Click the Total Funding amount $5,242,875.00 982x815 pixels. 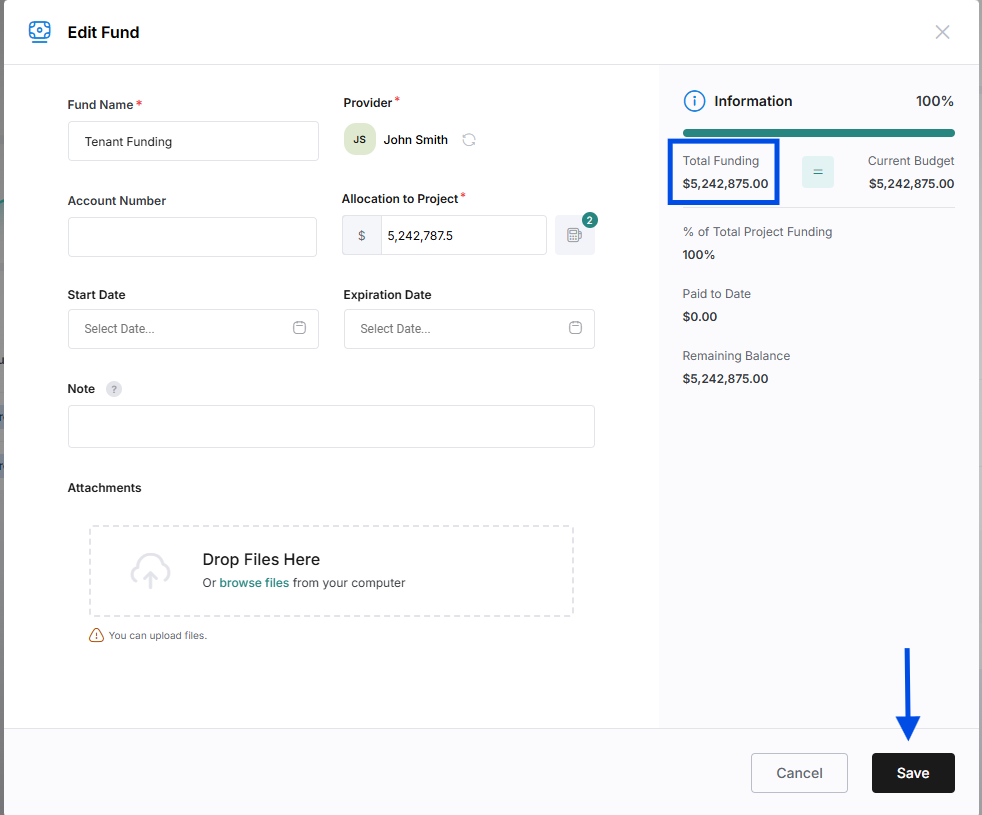click(725, 184)
